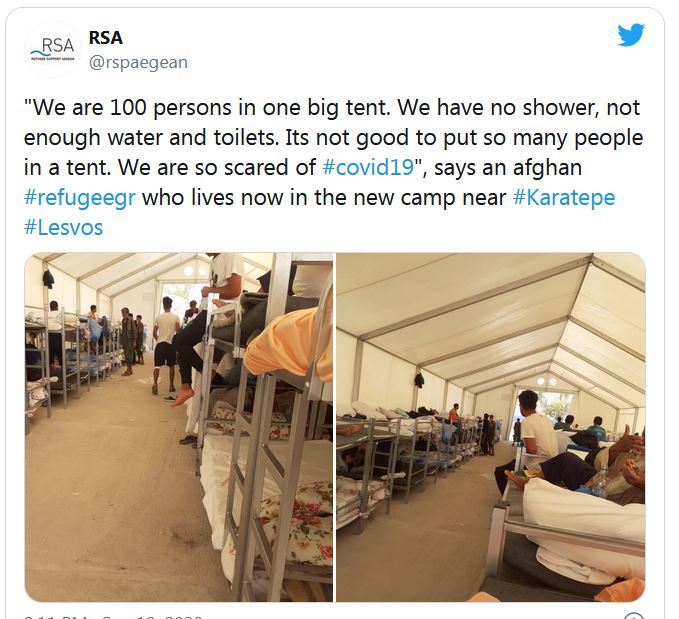Viewport: 679px width, 619px height.
Task: Open the left tent photo with bunk beds
Action: [x=179, y=427]
